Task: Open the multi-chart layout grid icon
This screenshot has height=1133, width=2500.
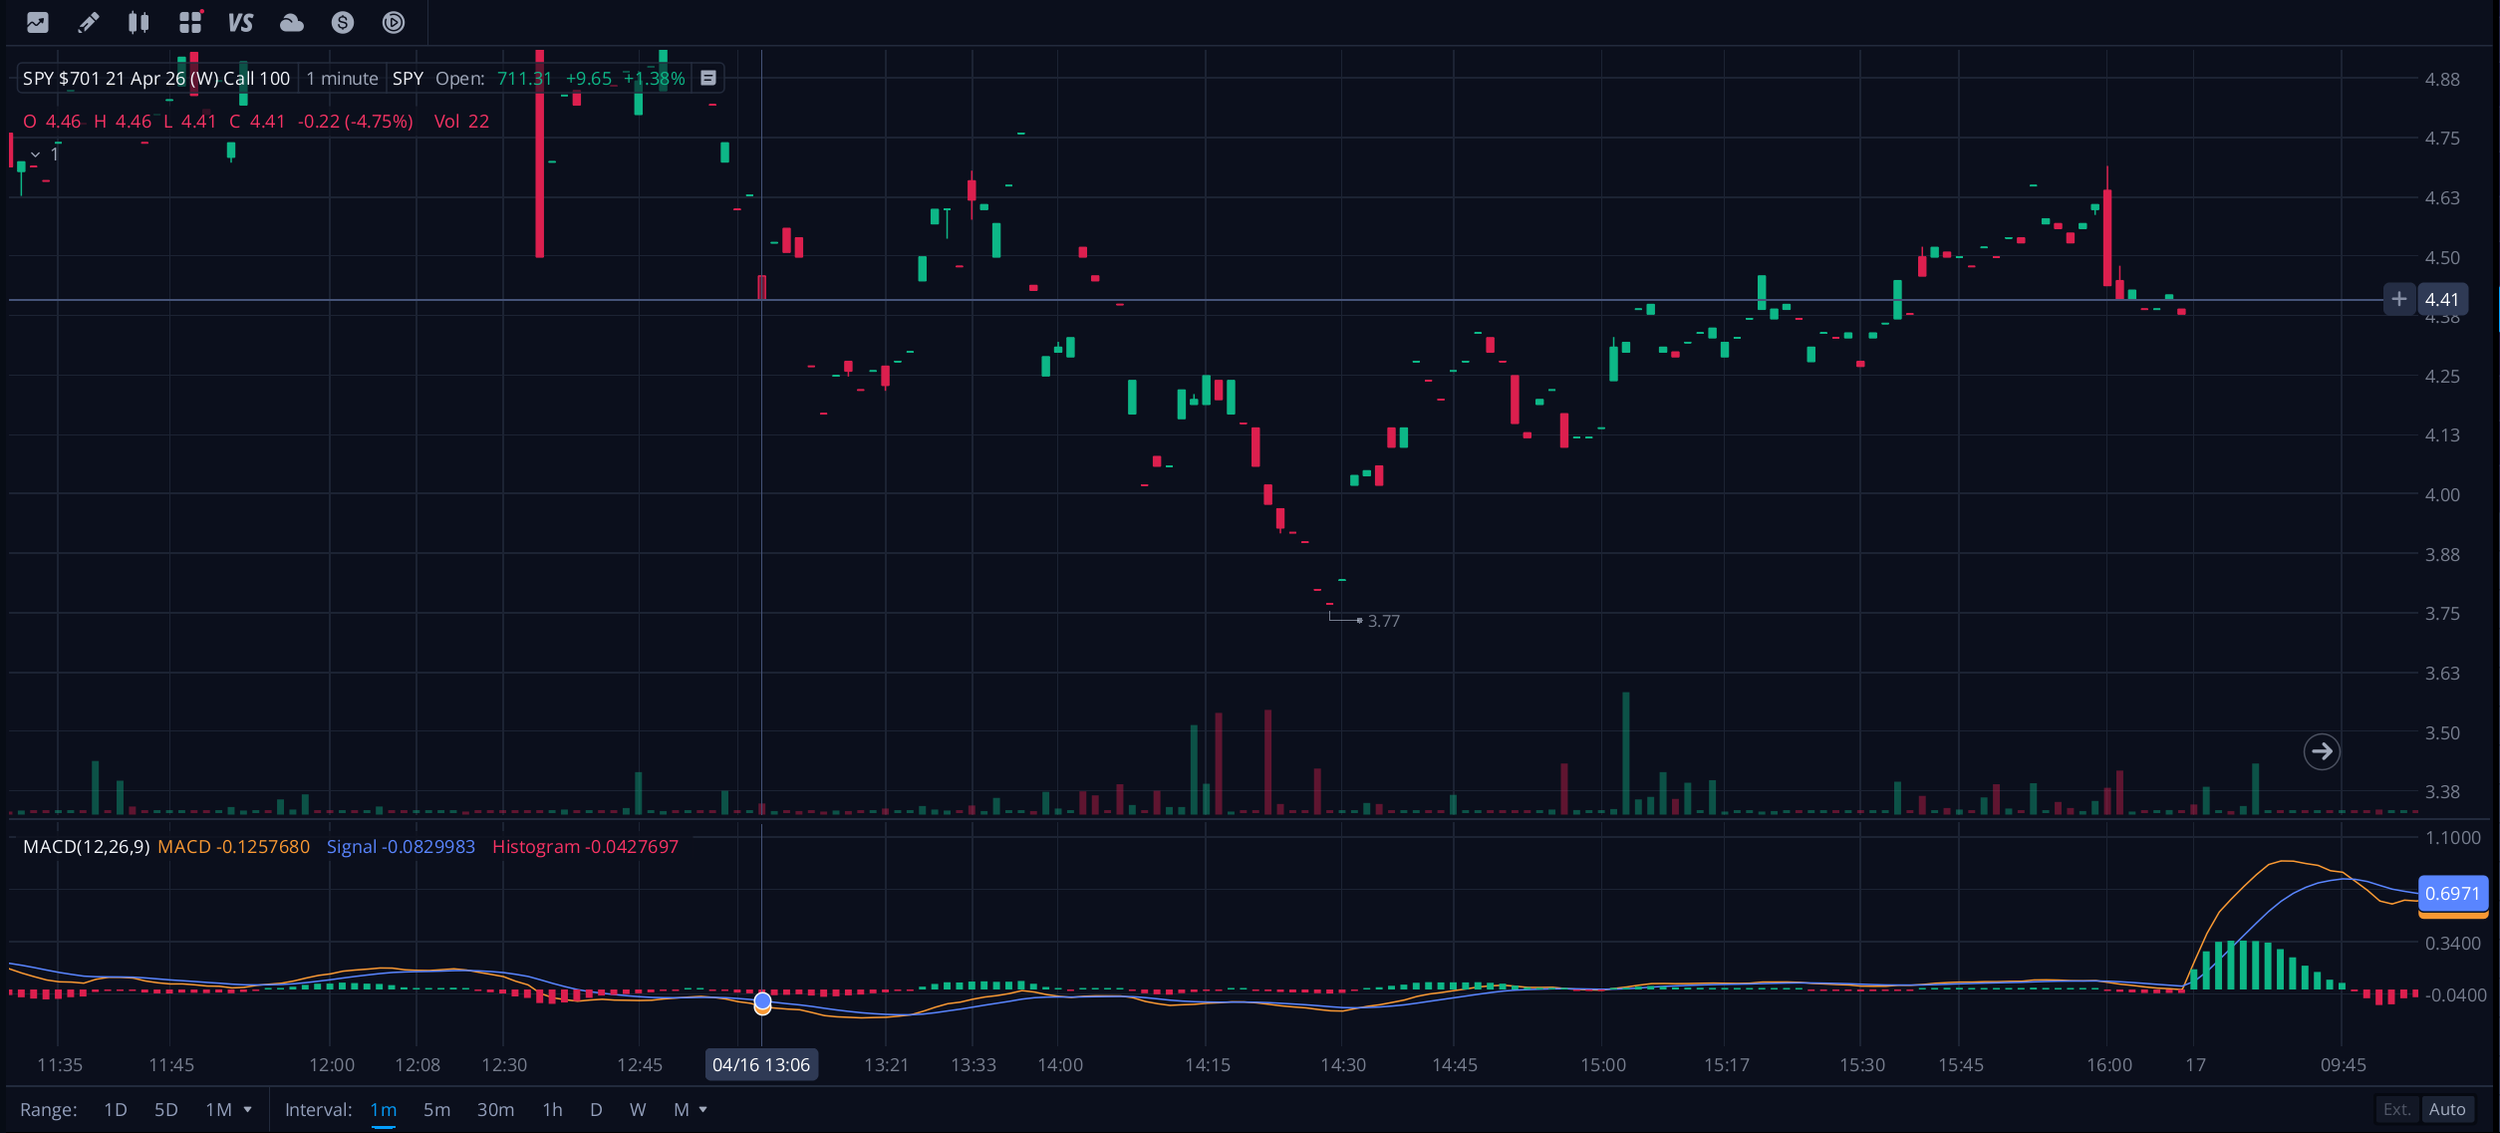Action: 190,22
